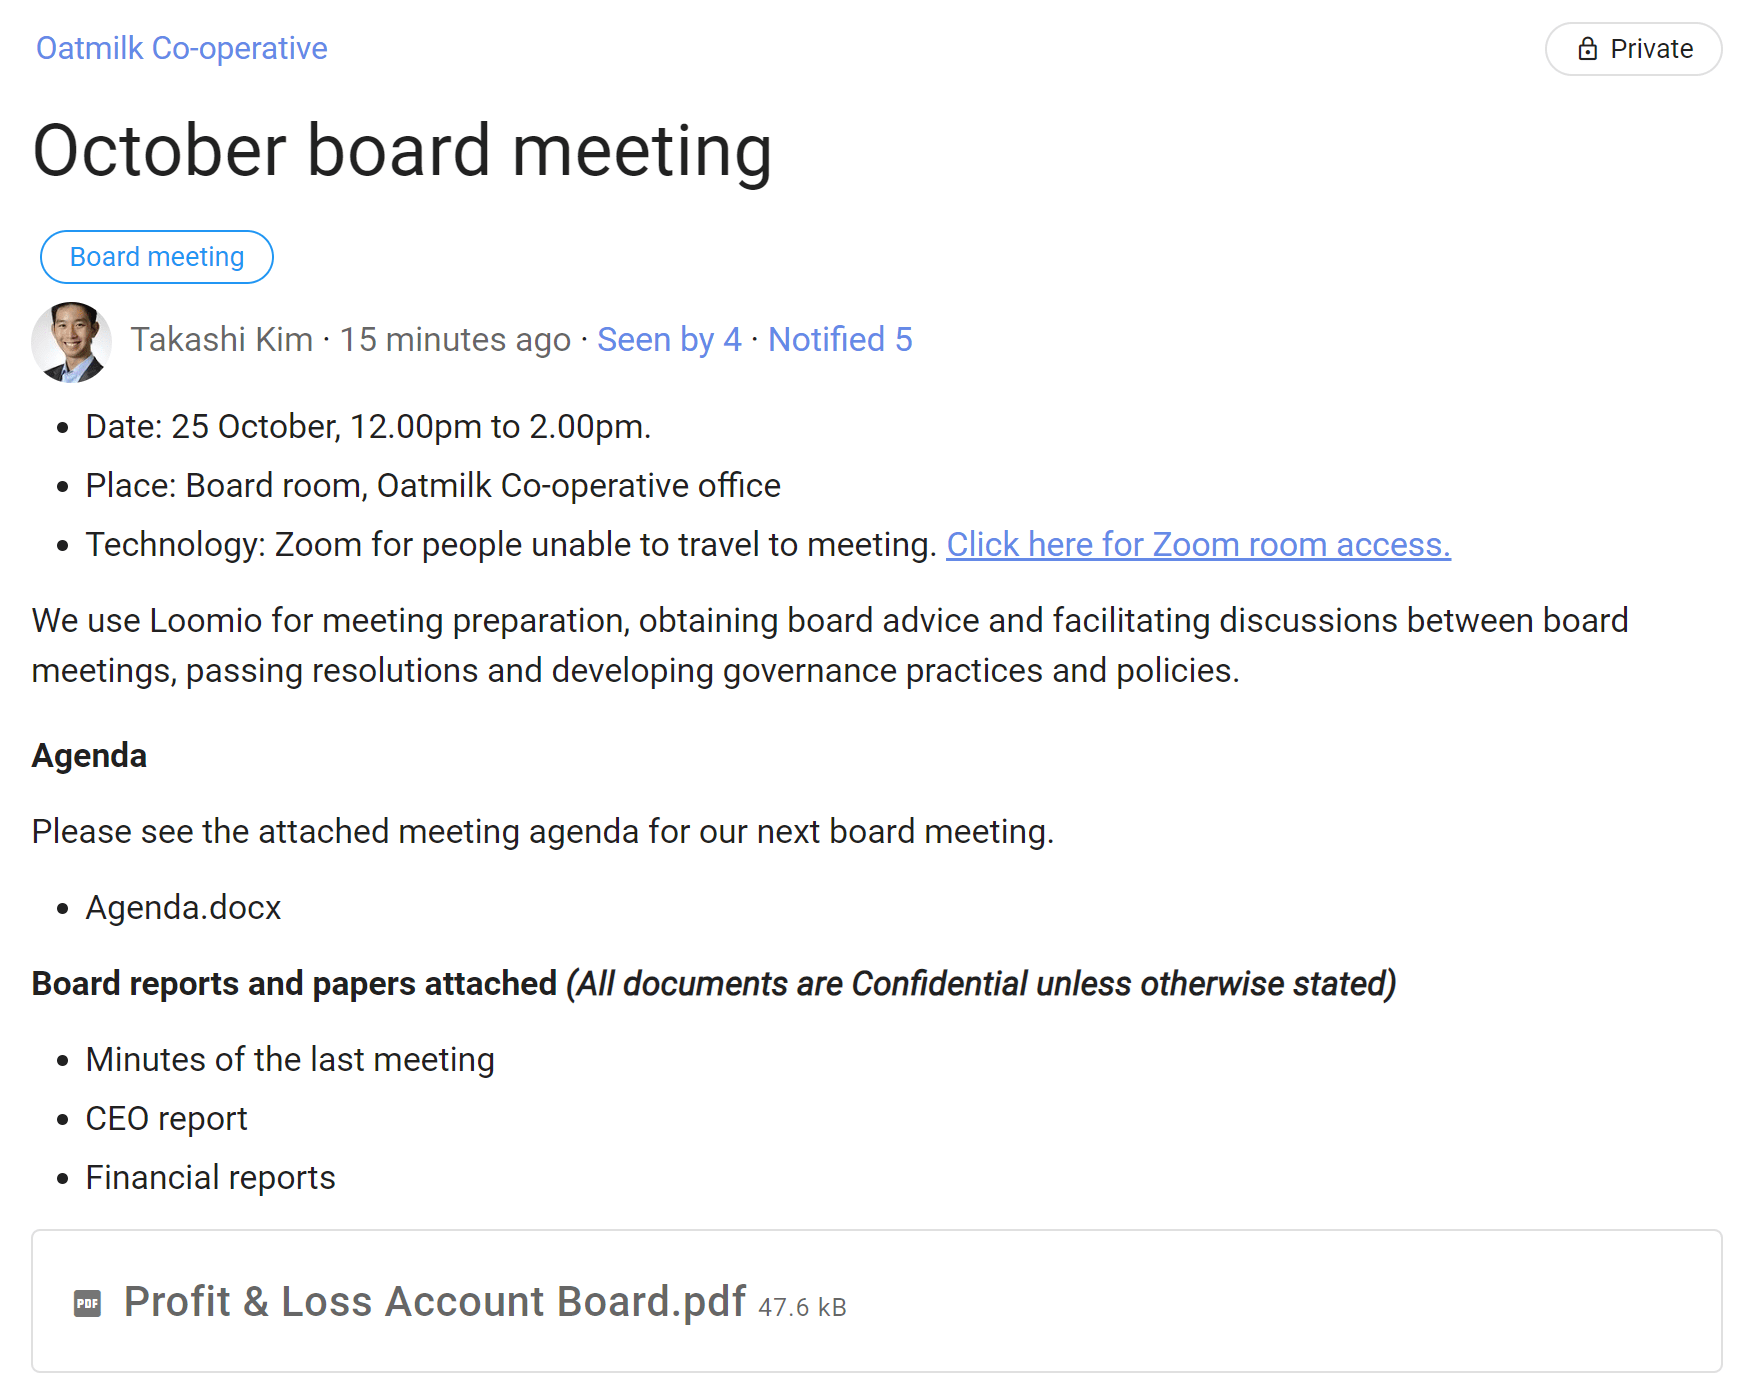Image resolution: width=1751 pixels, height=1393 pixels.
Task: Click the PDF file icon
Action: click(87, 1303)
